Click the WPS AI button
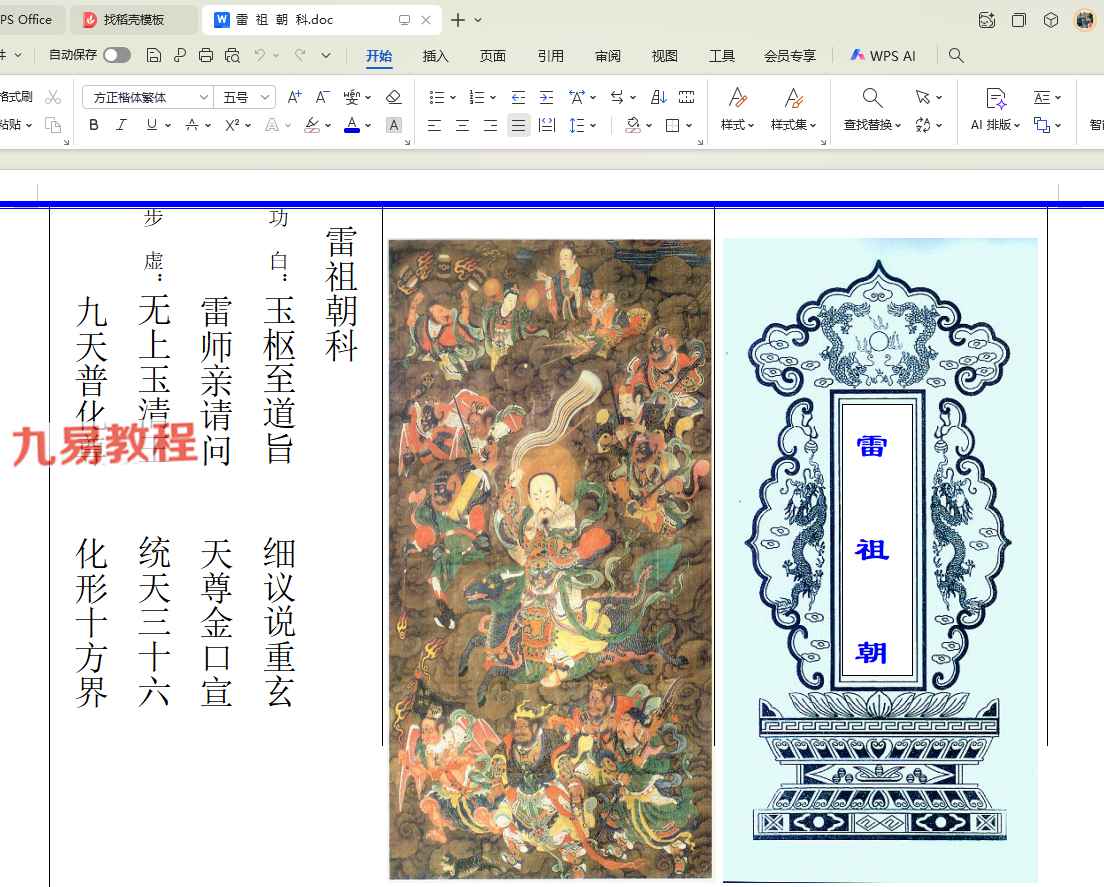This screenshot has width=1104, height=887. (882, 55)
